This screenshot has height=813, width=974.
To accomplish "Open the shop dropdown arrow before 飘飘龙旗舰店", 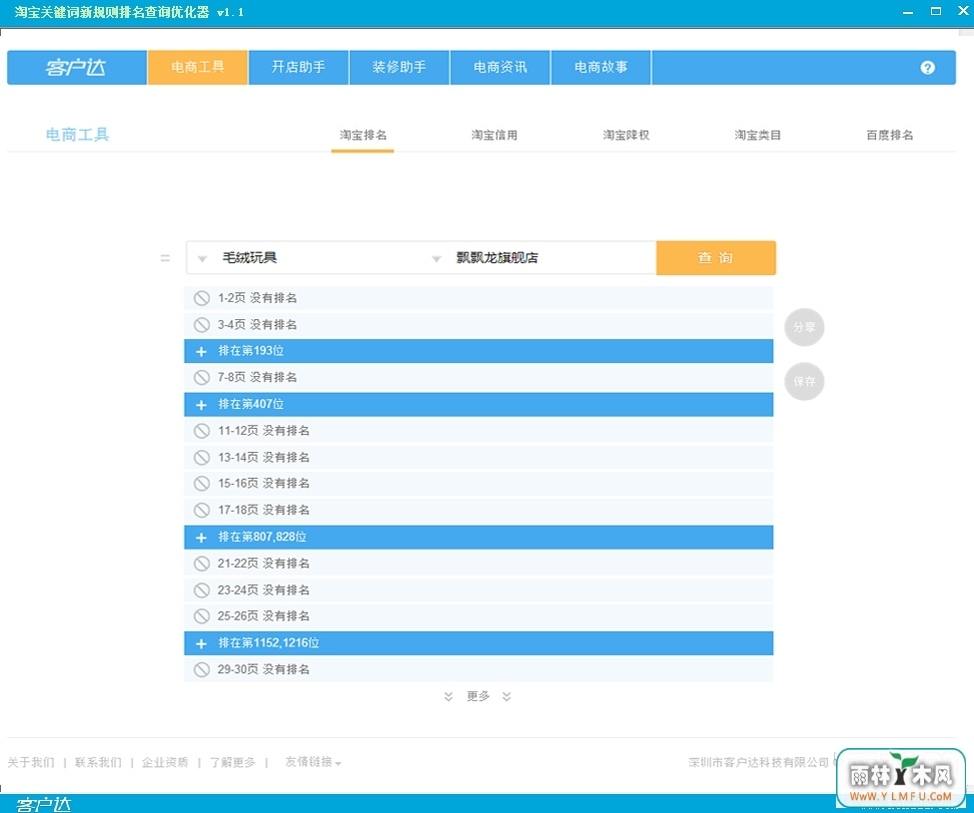I will pyautogui.click(x=437, y=259).
